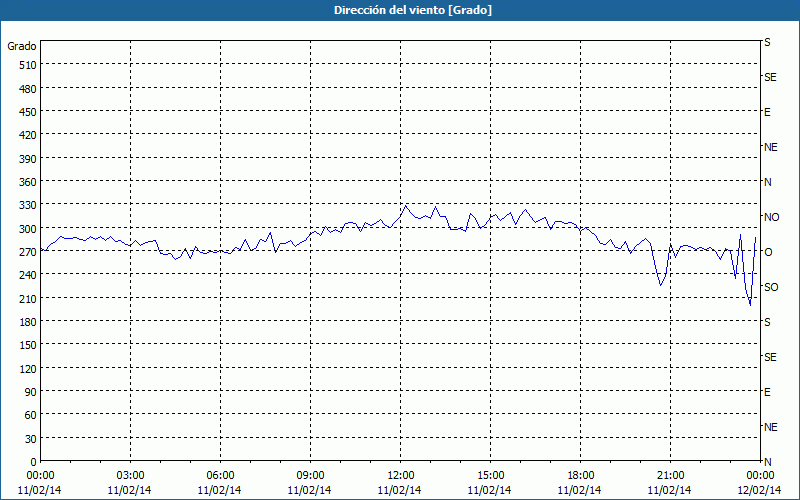The image size is (800, 500).
Task: Select the 03:00 time axis label
Action: click(x=130, y=476)
